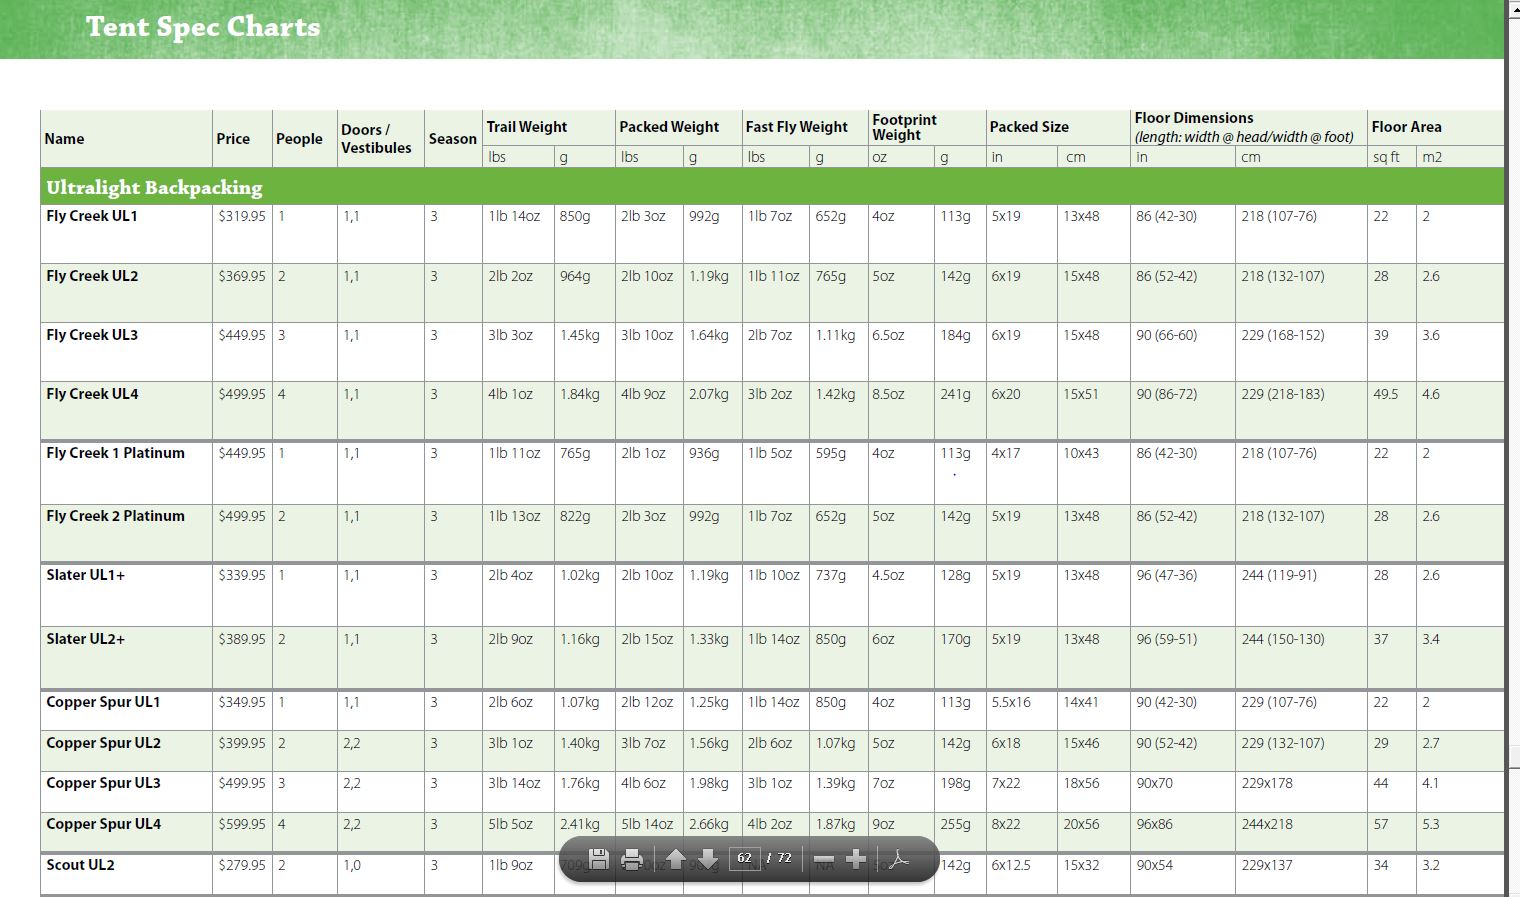
Task: Click the People column header
Action: pyautogui.click(x=299, y=139)
